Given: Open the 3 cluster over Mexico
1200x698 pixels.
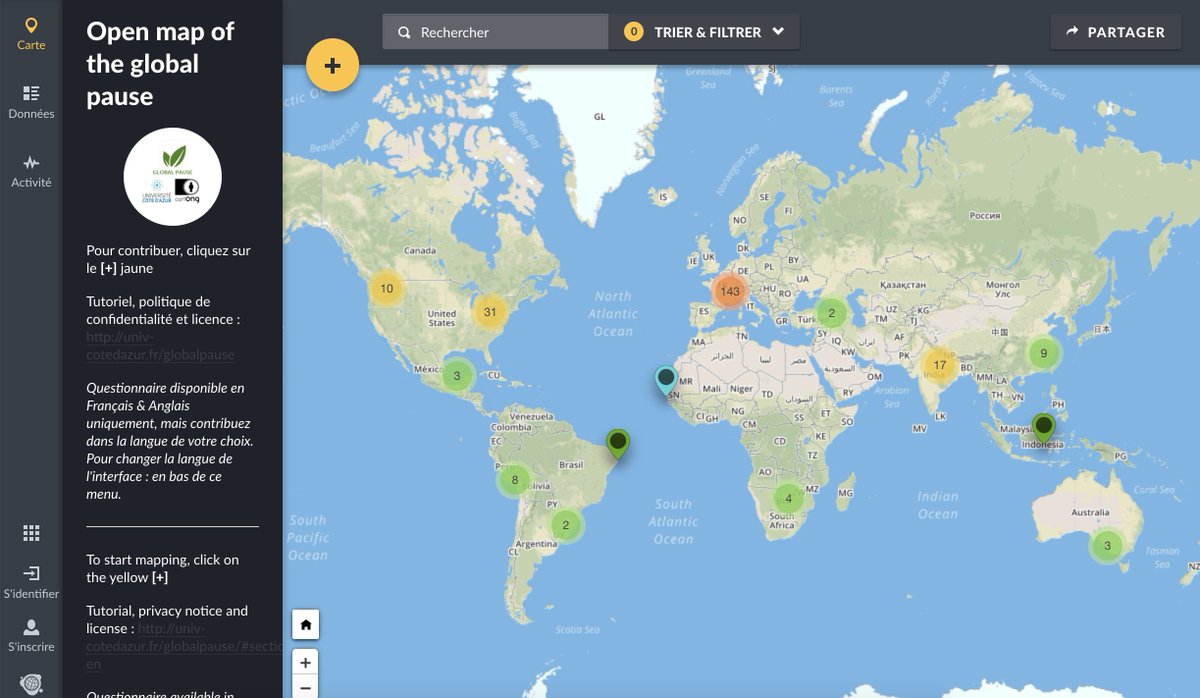Looking at the screenshot, I should [457, 376].
